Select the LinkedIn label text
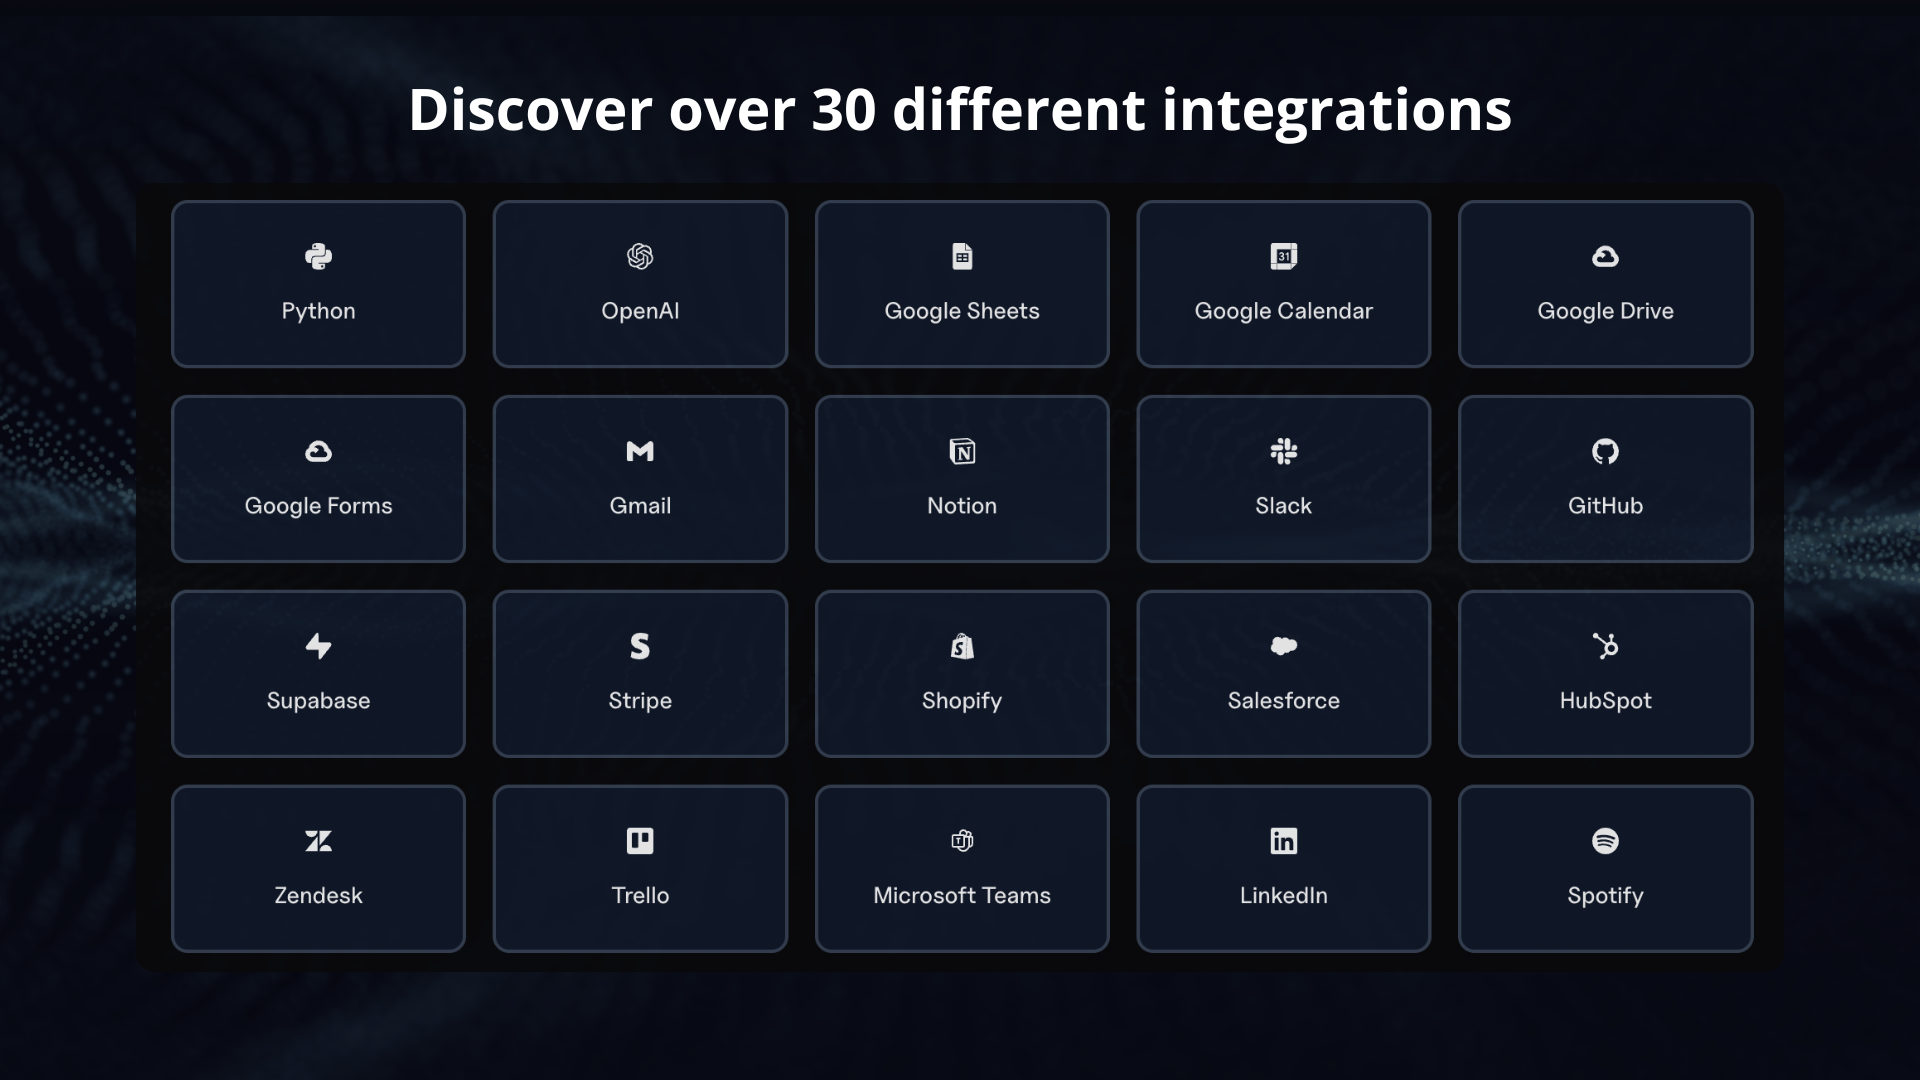Viewport: 1920px width, 1080px height. coord(1284,896)
